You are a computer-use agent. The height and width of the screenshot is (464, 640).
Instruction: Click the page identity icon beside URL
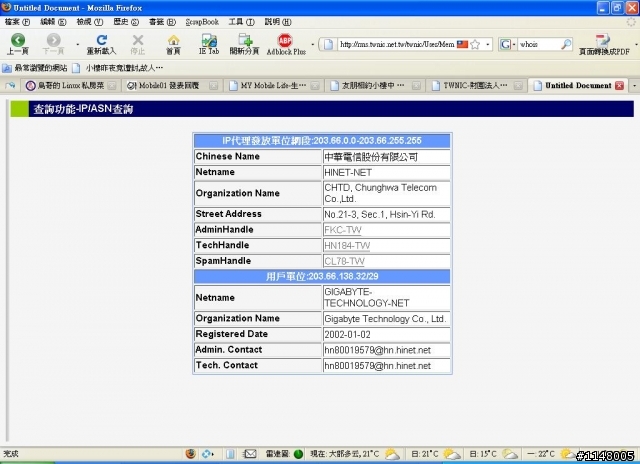coord(329,44)
